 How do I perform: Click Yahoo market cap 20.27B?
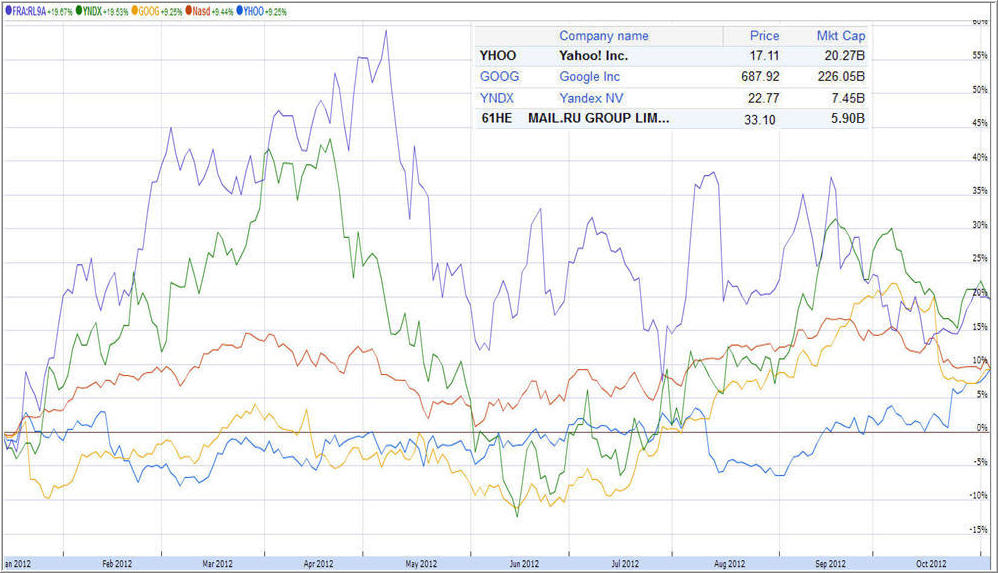click(845, 55)
